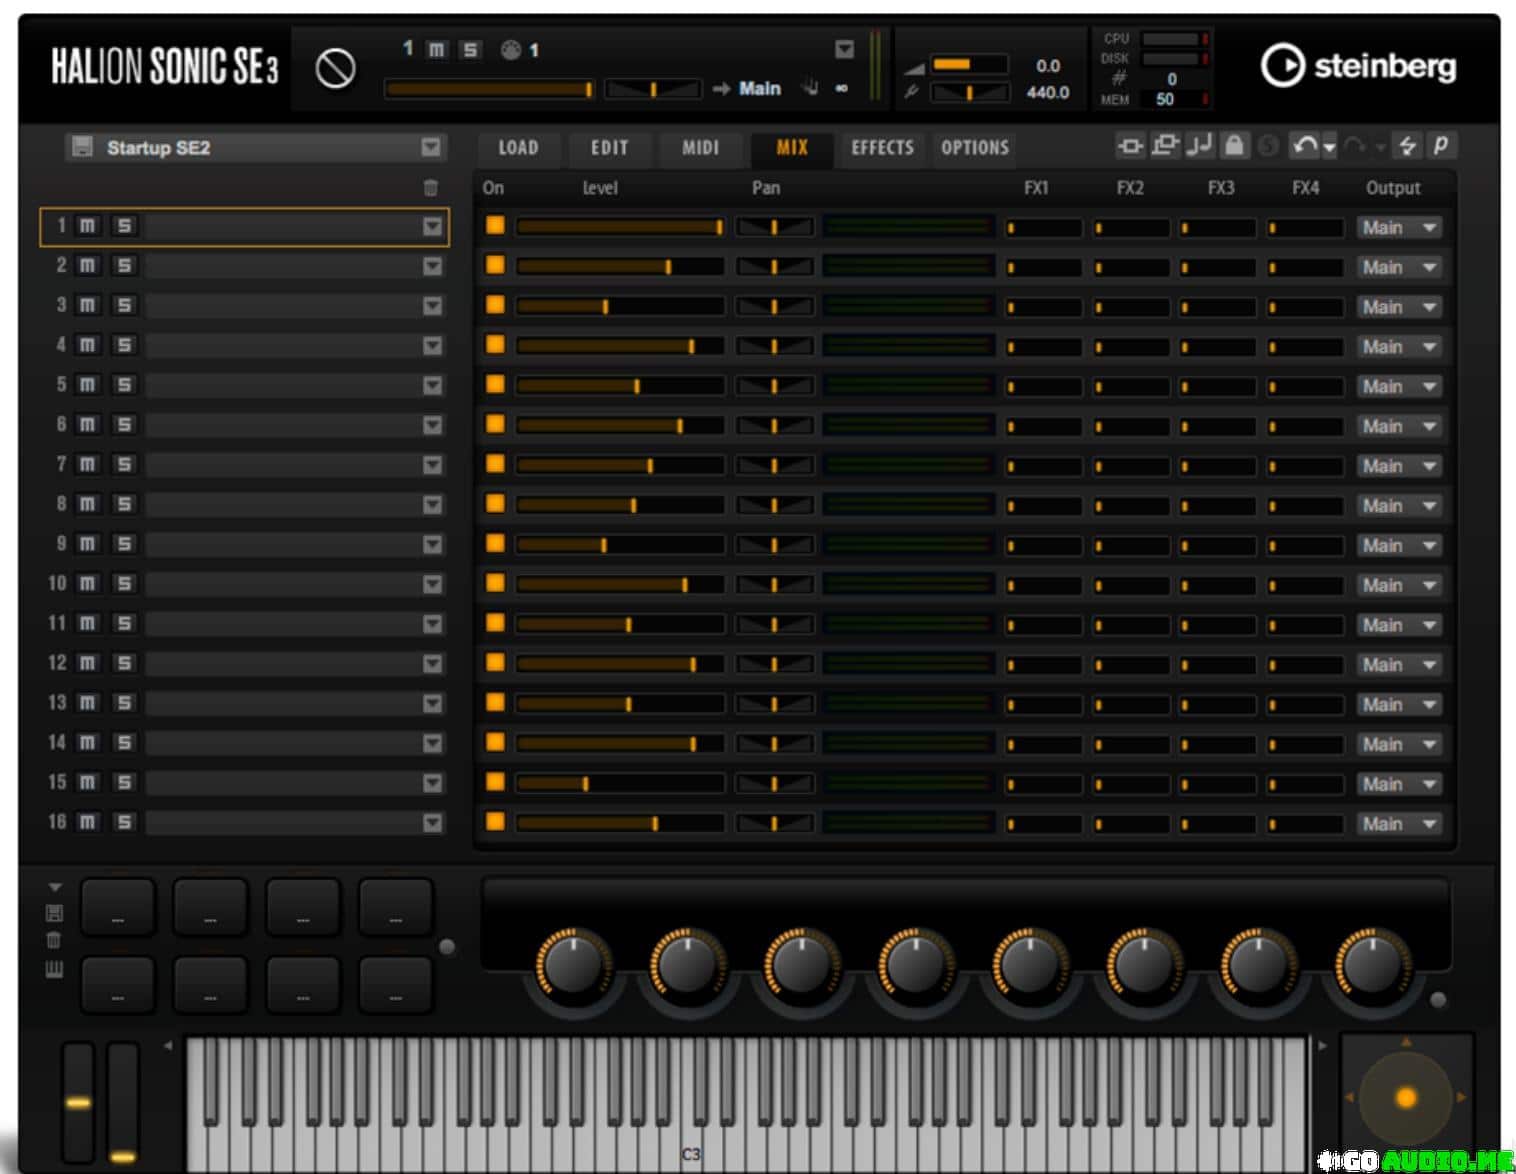1516x1174 pixels.
Task: Click the lightning bolt MIDI reset icon
Action: [x=1407, y=146]
